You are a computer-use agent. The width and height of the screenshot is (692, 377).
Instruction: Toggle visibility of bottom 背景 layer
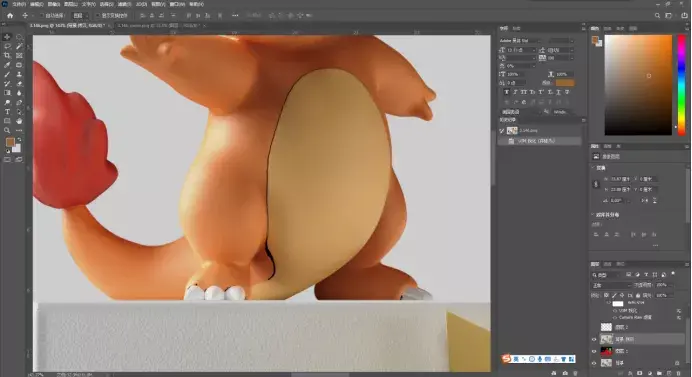[x=594, y=363]
